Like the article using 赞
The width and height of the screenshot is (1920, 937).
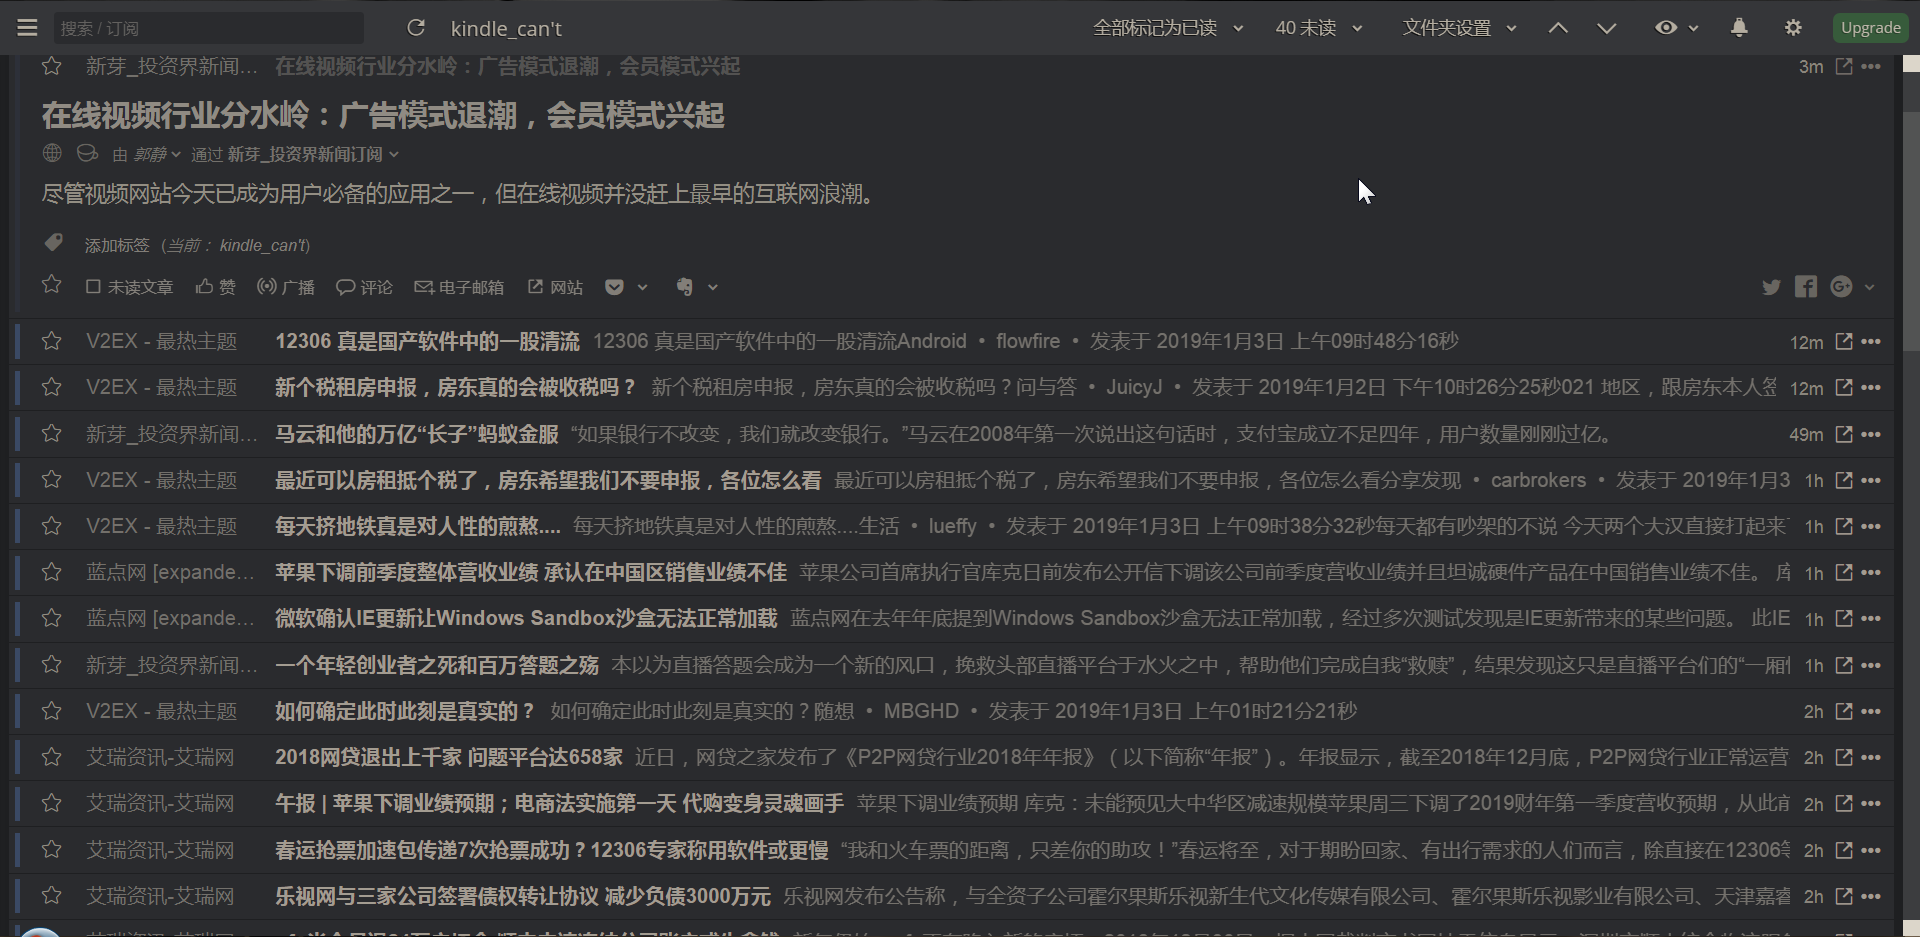(215, 287)
